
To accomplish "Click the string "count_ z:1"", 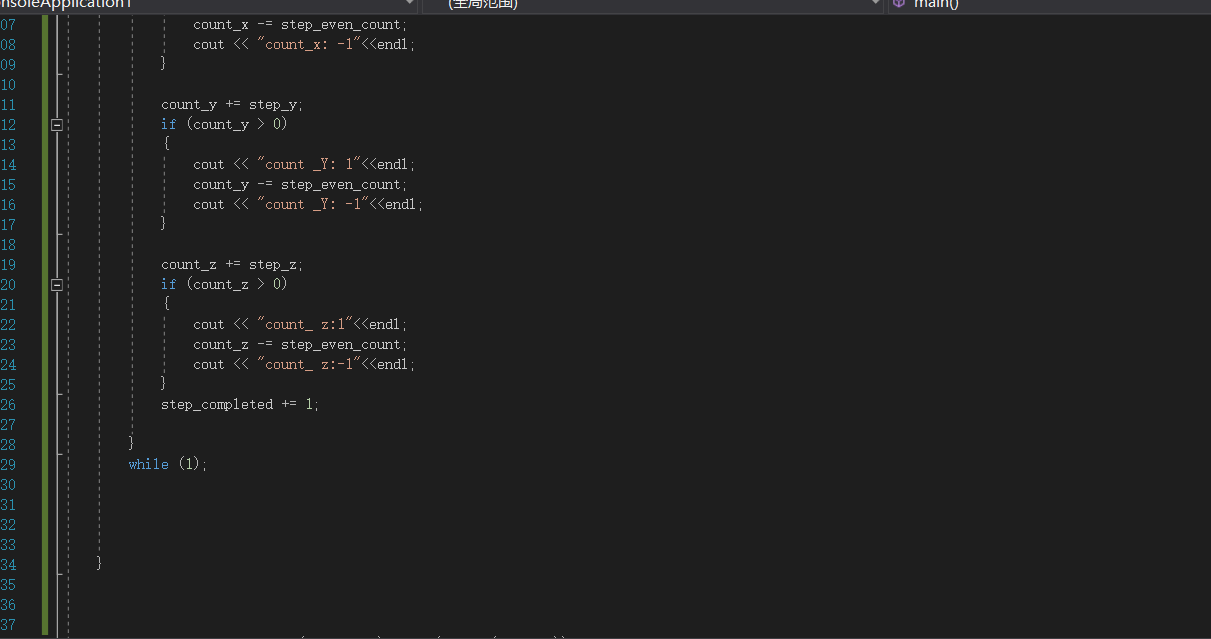I will (x=304, y=324).
